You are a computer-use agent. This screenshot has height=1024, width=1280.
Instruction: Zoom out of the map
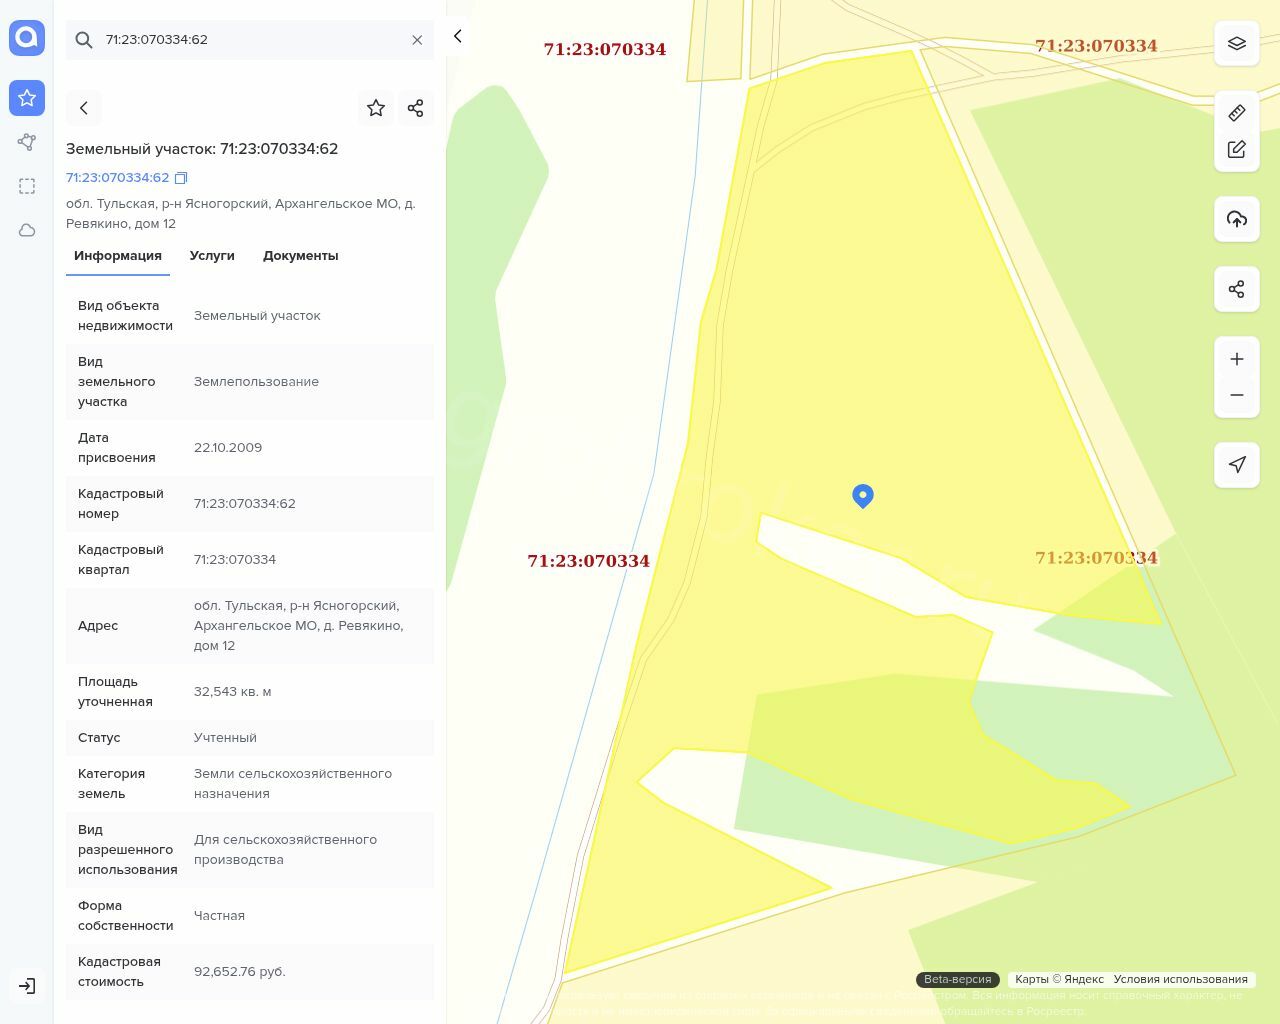click(1236, 395)
